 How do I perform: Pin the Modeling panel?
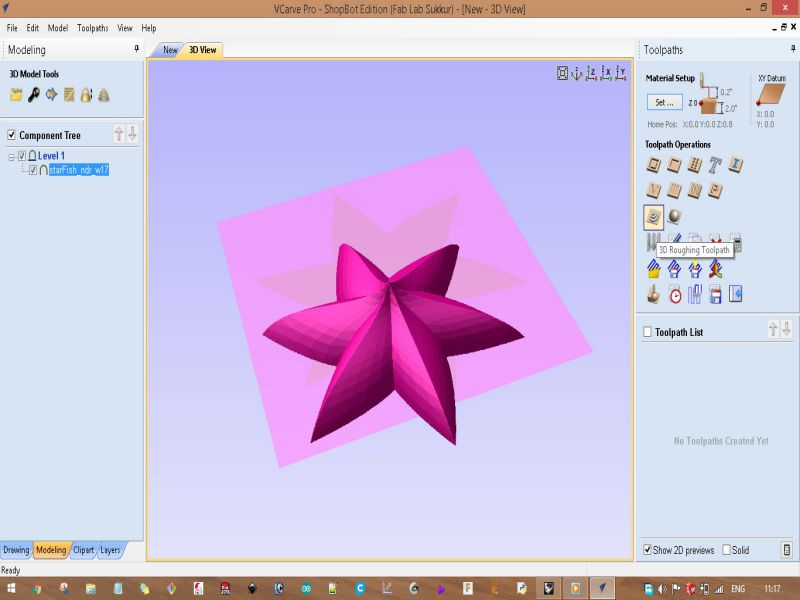pos(136,48)
